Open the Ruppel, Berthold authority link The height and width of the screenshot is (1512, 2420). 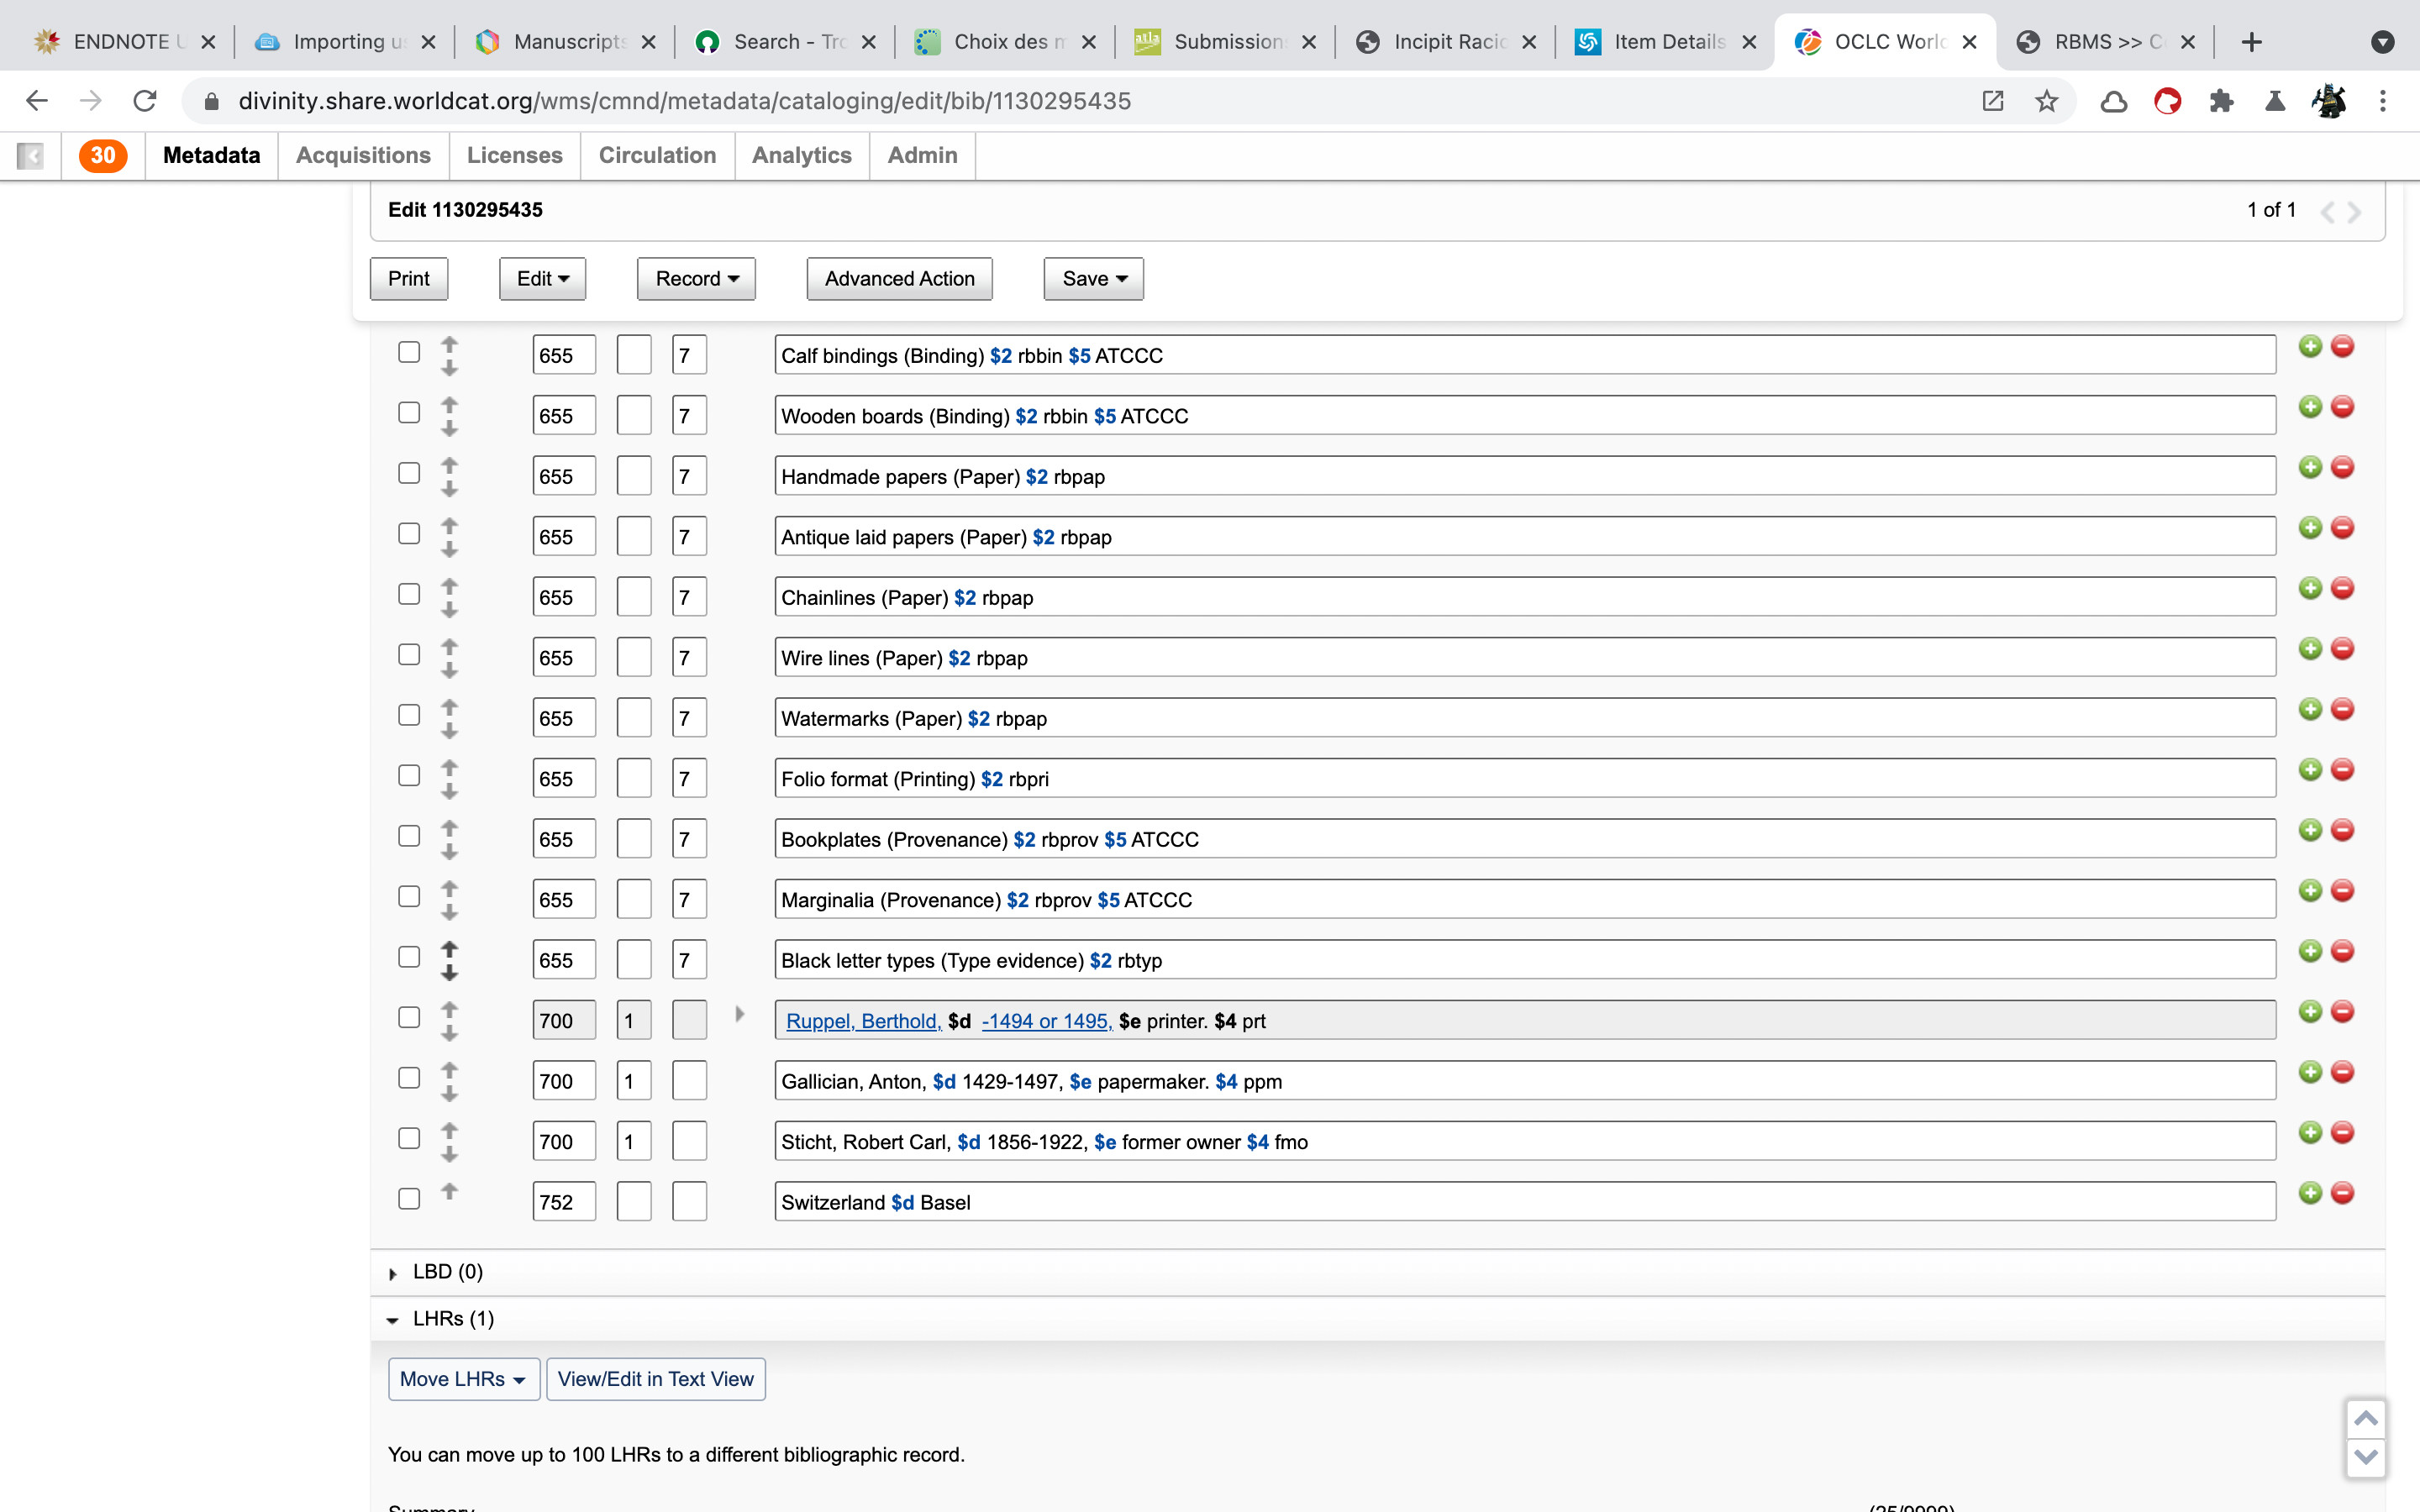tap(863, 1021)
